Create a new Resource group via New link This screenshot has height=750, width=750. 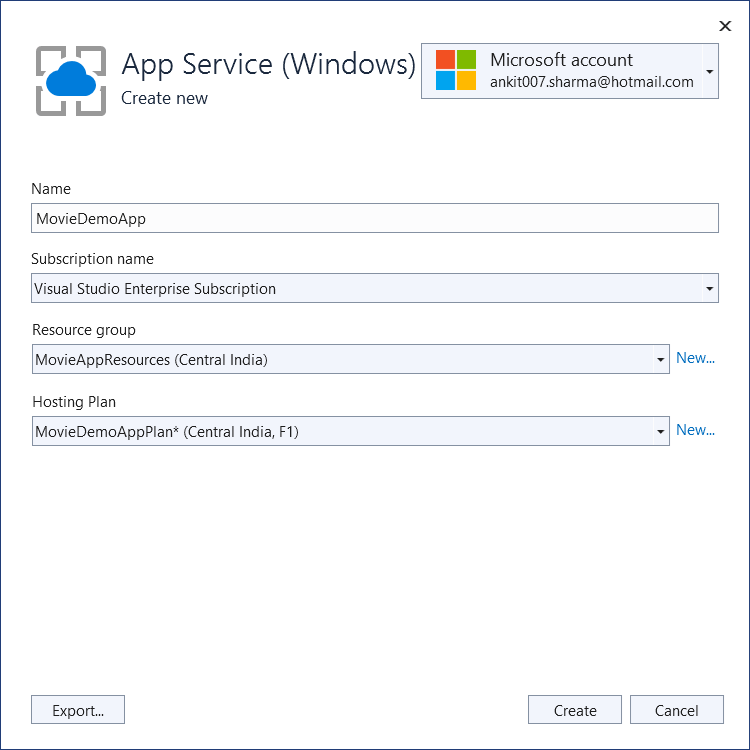(x=695, y=358)
